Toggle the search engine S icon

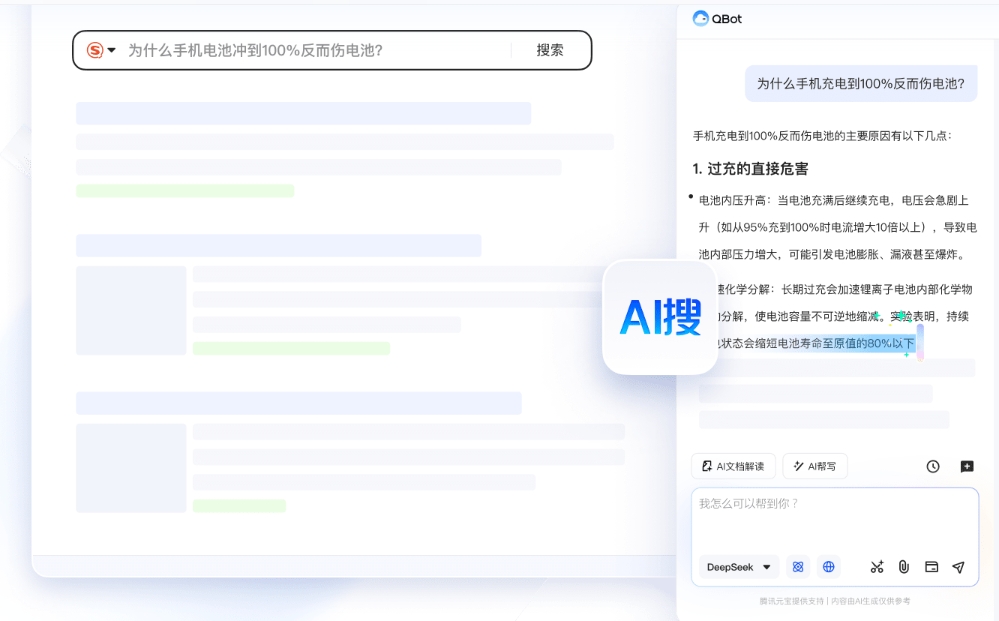point(95,49)
